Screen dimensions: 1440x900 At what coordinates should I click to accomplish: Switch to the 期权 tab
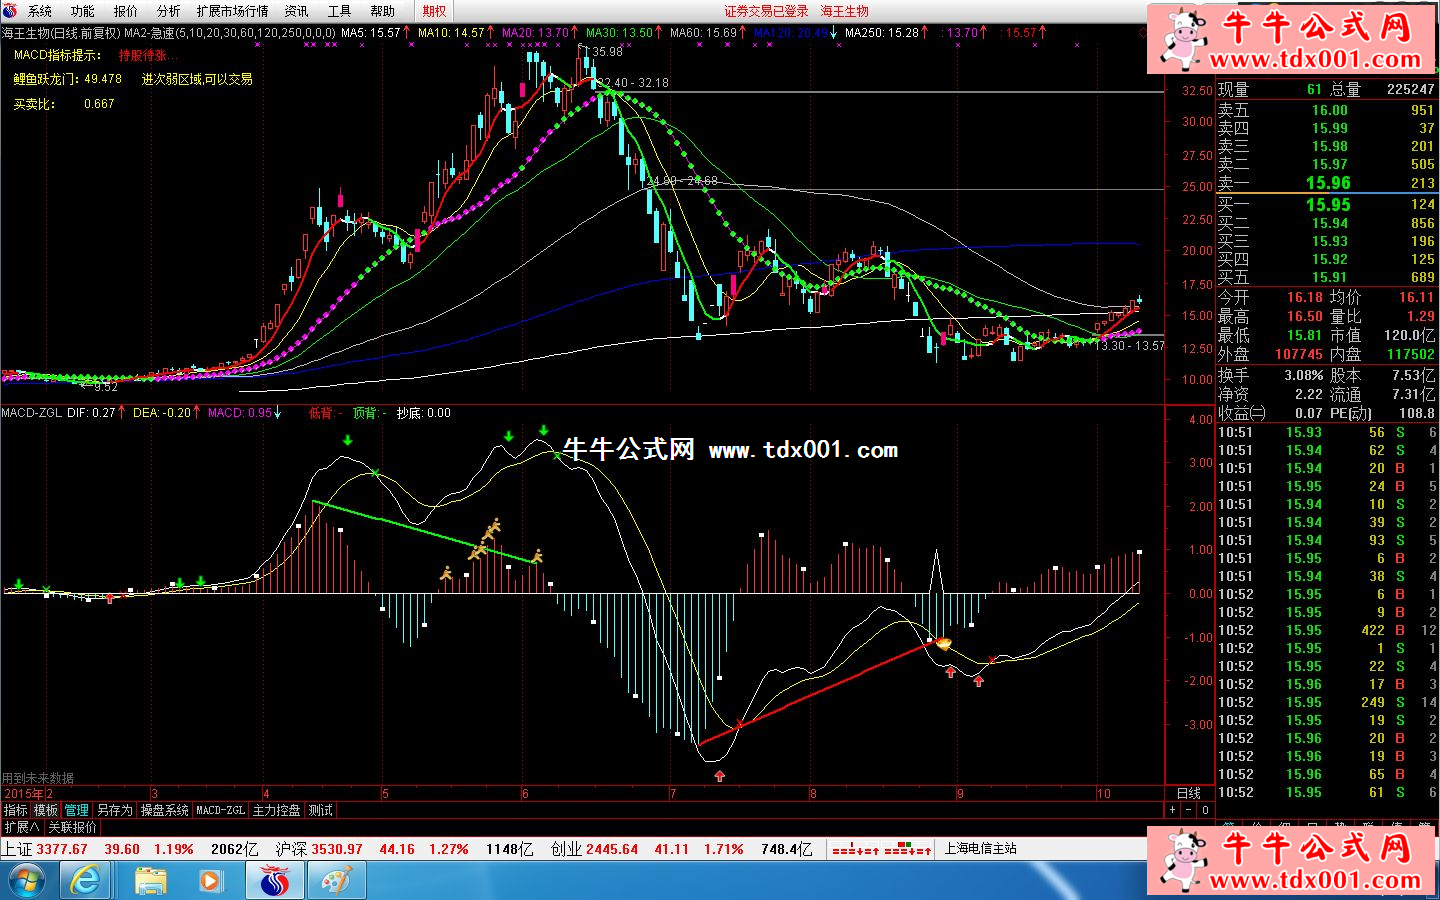click(434, 11)
